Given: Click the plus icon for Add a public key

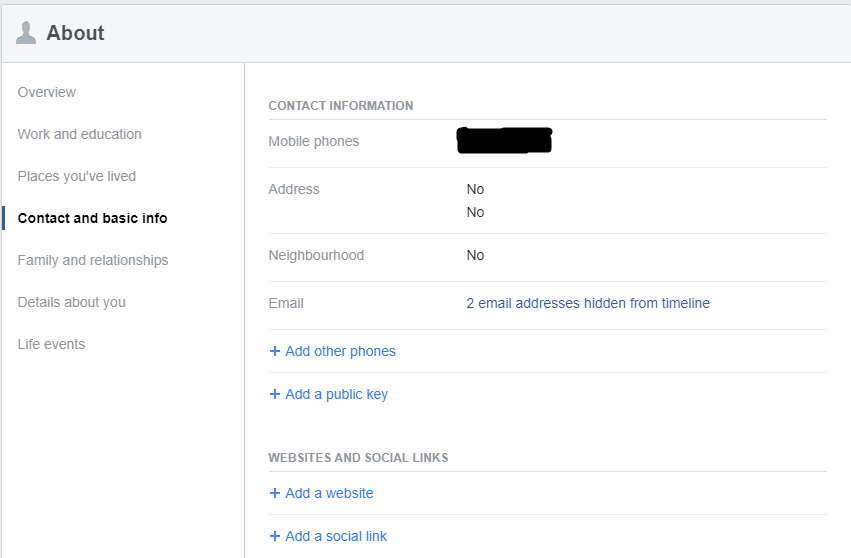Looking at the screenshot, I should coord(275,394).
